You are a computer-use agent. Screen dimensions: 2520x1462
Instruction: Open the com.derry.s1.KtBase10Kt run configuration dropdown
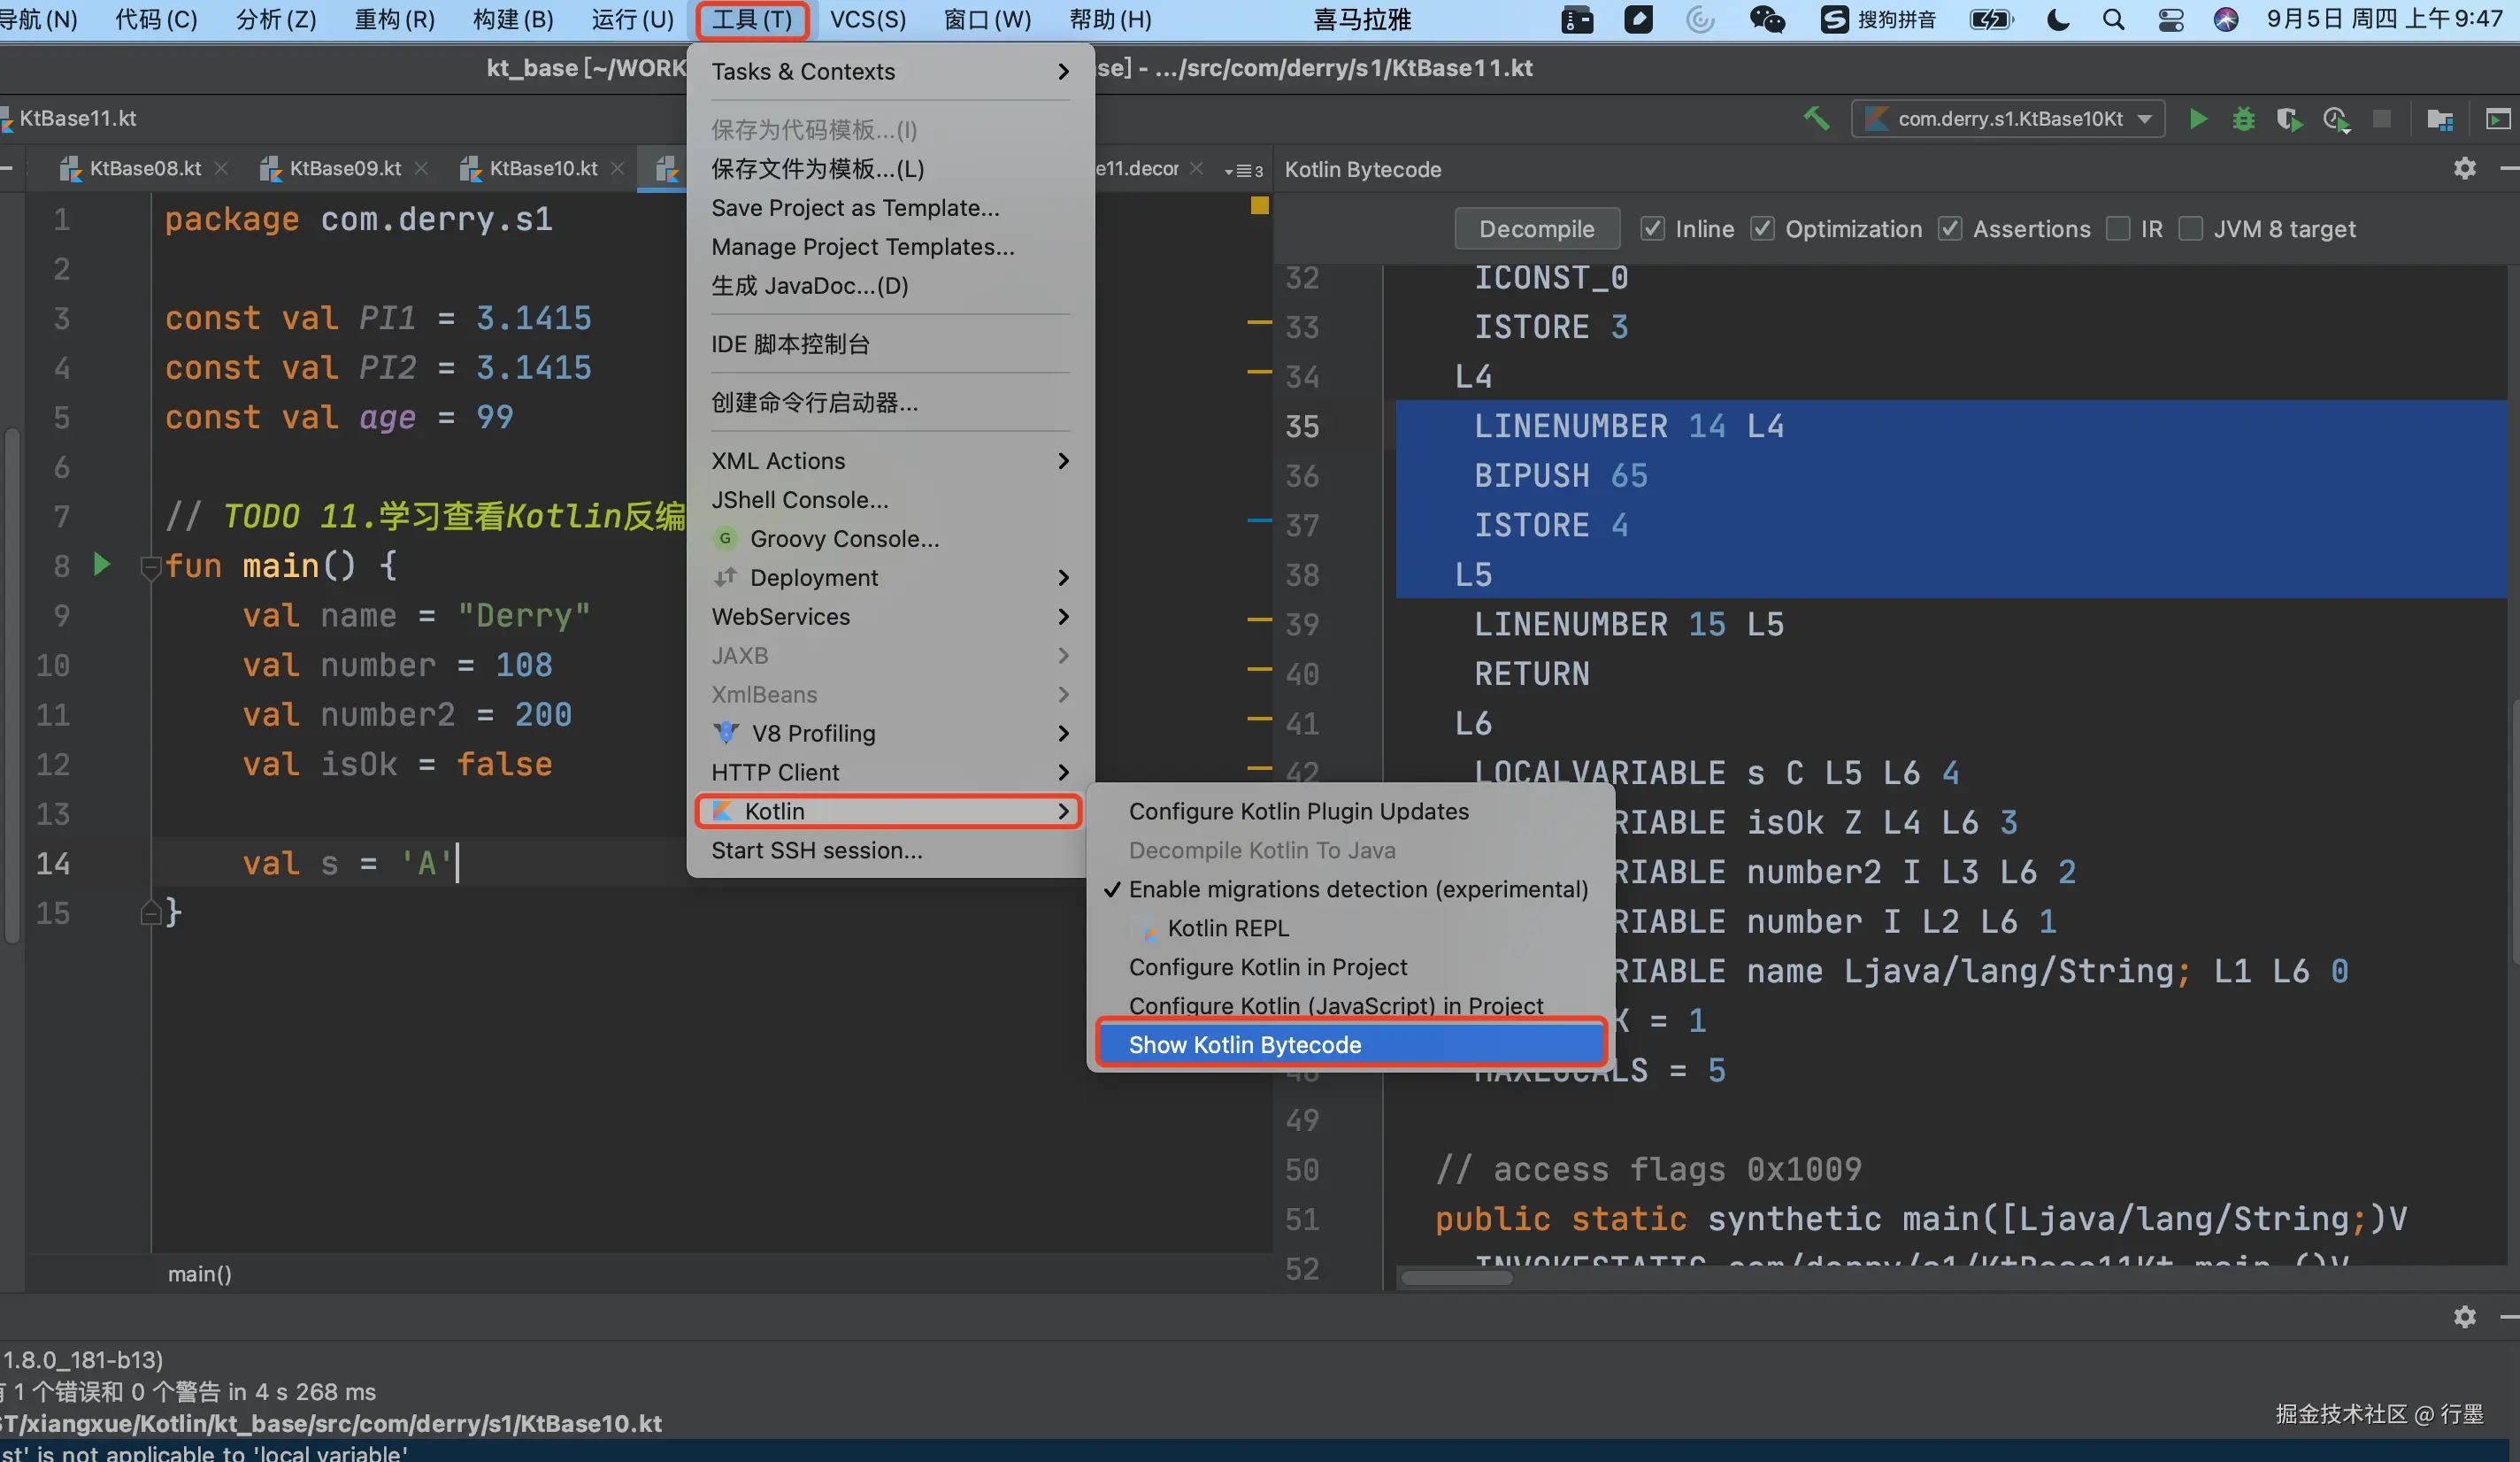click(2009, 119)
